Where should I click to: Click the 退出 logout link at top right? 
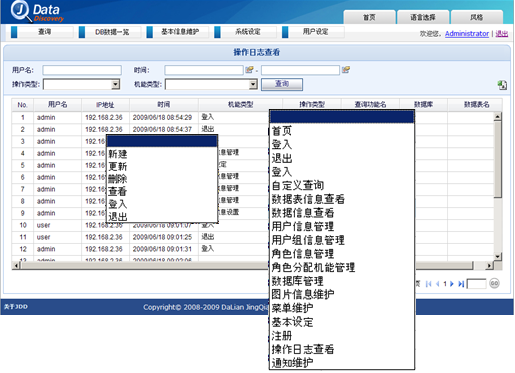coord(502,34)
